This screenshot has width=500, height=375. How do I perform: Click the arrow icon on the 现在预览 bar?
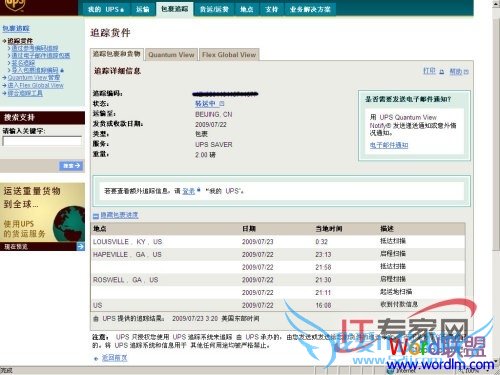click(x=80, y=246)
